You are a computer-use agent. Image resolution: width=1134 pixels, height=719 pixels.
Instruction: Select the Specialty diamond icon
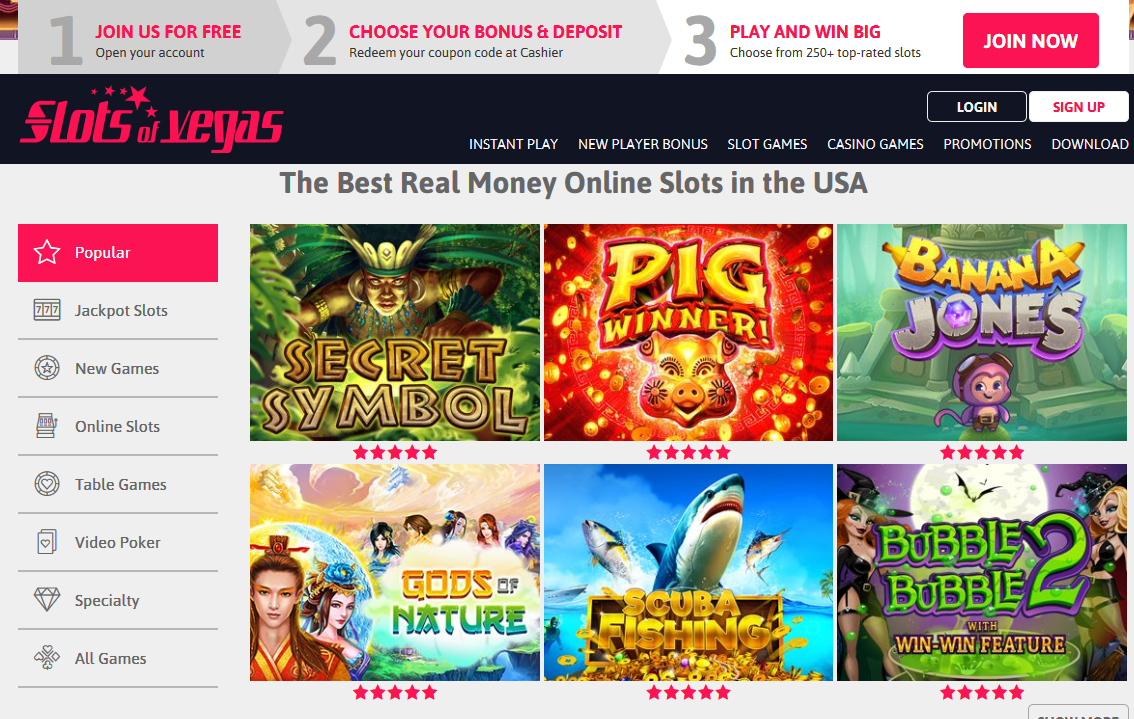tap(47, 600)
